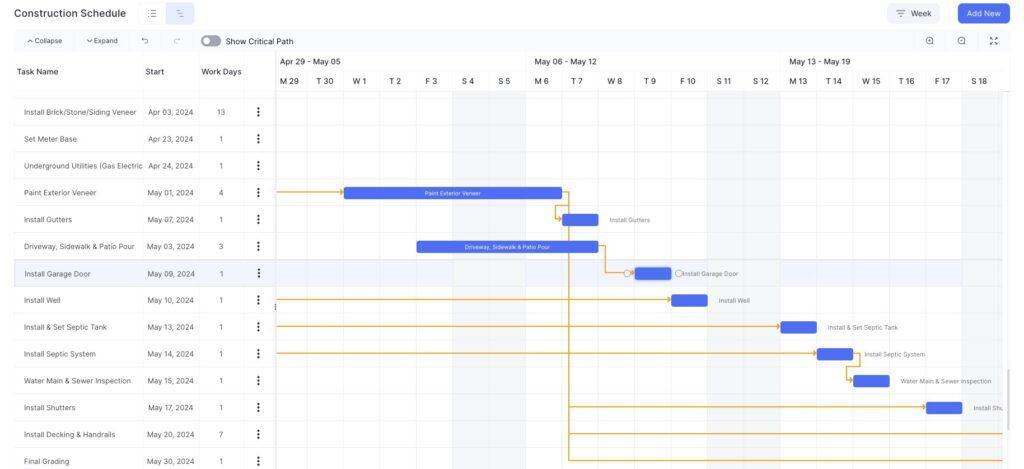Click the Work Days column header
The height and width of the screenshot is (469, 1024).
(x=221, y=72)
